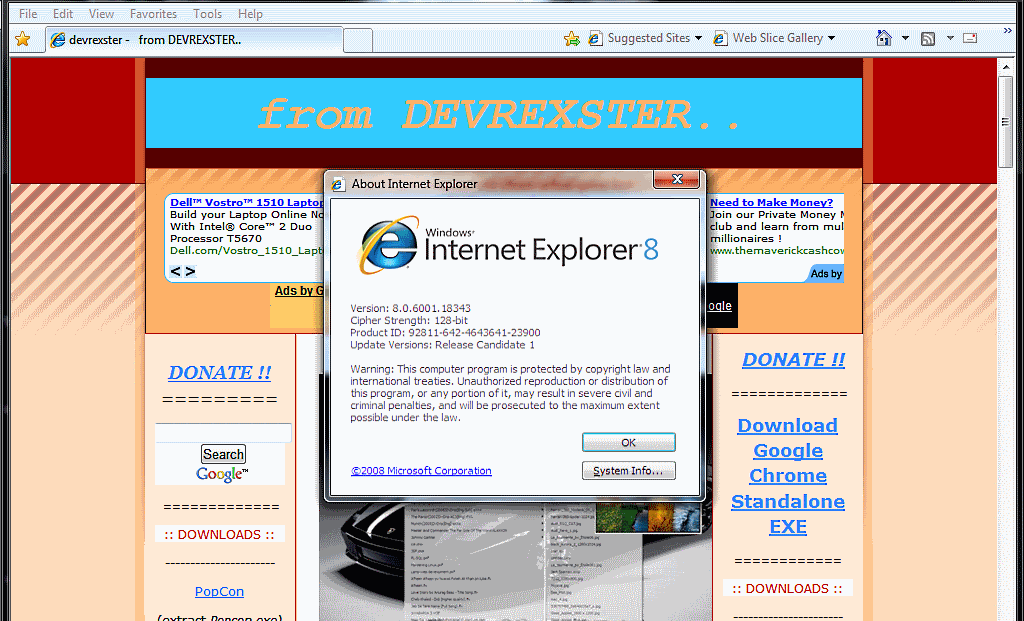Open the Help menu

tap(250, 14)
